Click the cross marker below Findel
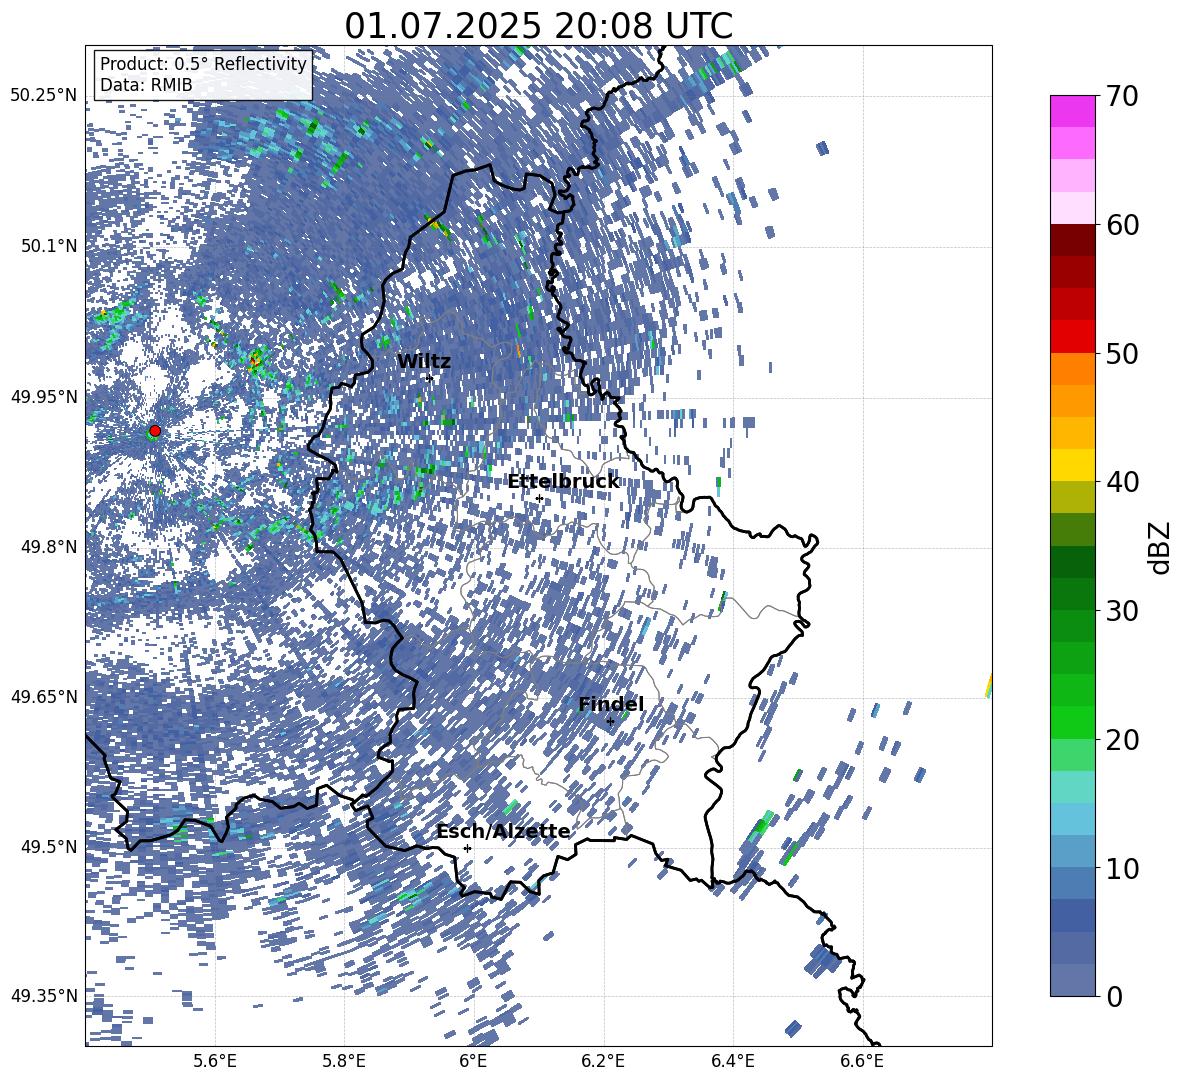Screen dimensions: 1184x1081 (x=610, y=722)
